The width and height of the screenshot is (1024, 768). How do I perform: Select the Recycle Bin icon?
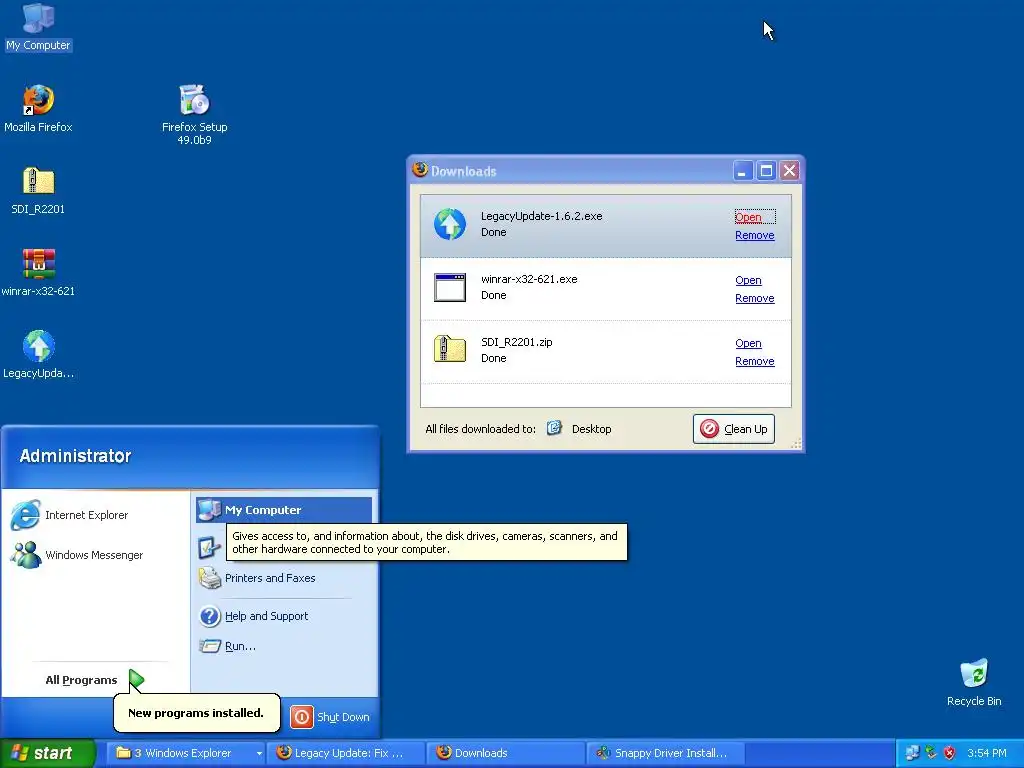(974, 682)
